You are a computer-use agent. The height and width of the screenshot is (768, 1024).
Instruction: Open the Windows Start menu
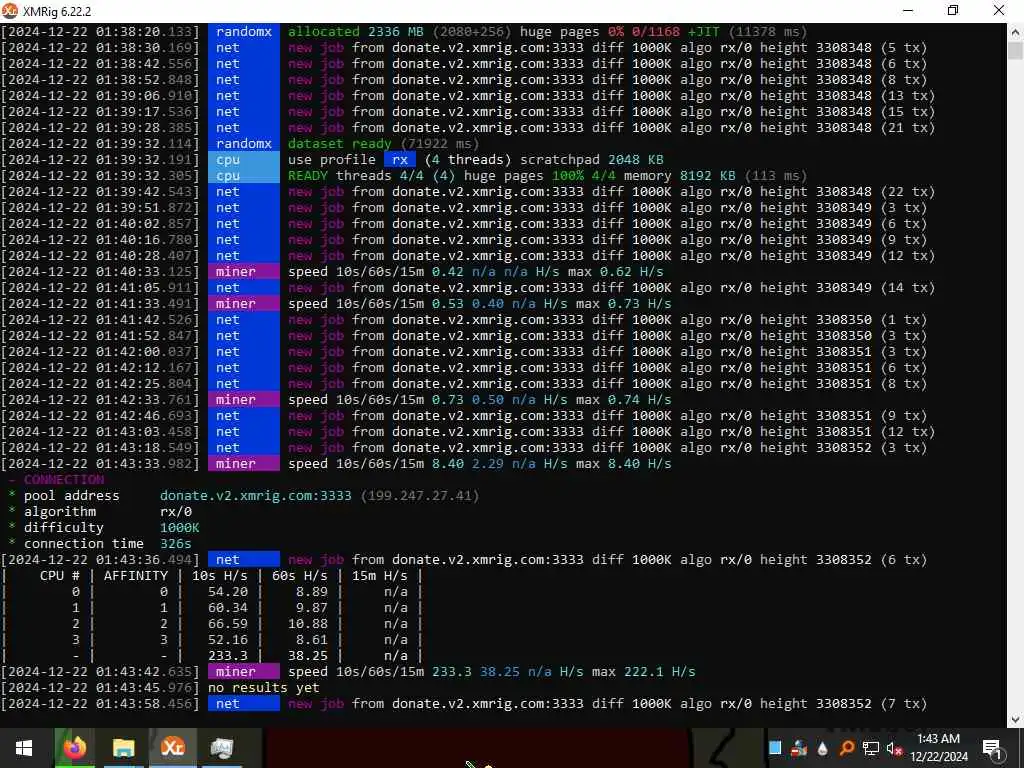24,748
